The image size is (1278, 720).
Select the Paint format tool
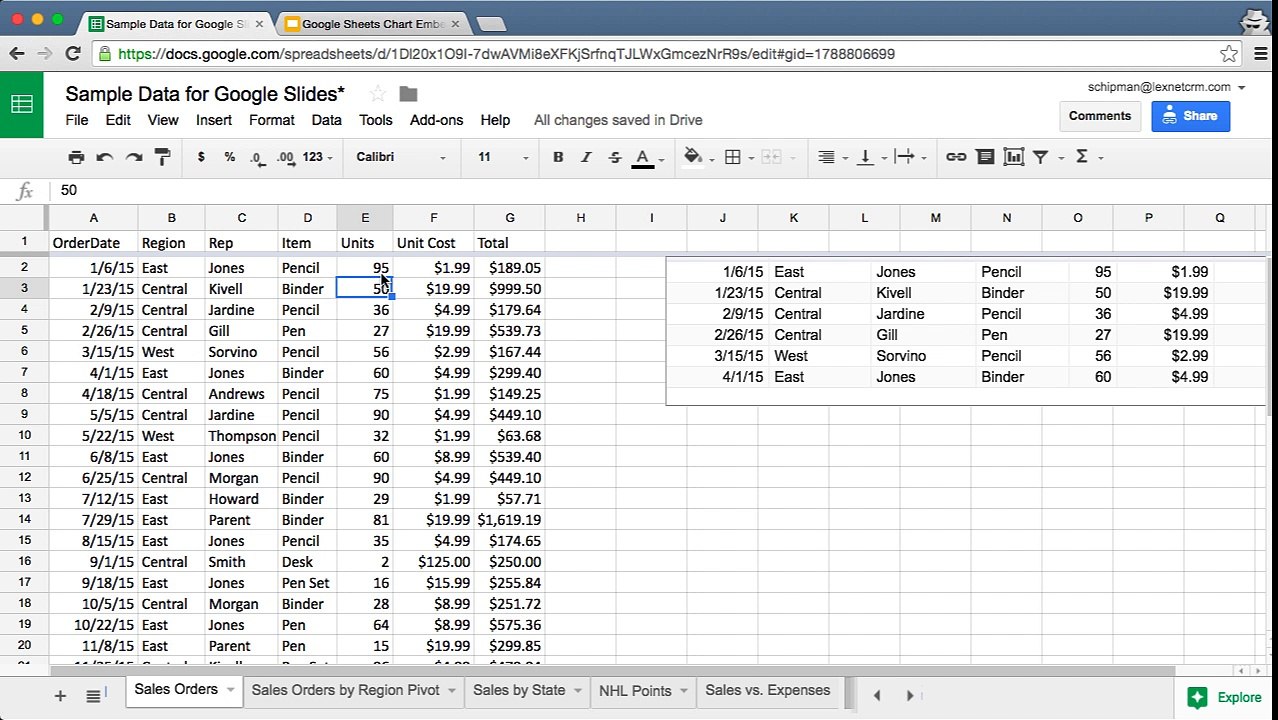click(x=162, y=157)
